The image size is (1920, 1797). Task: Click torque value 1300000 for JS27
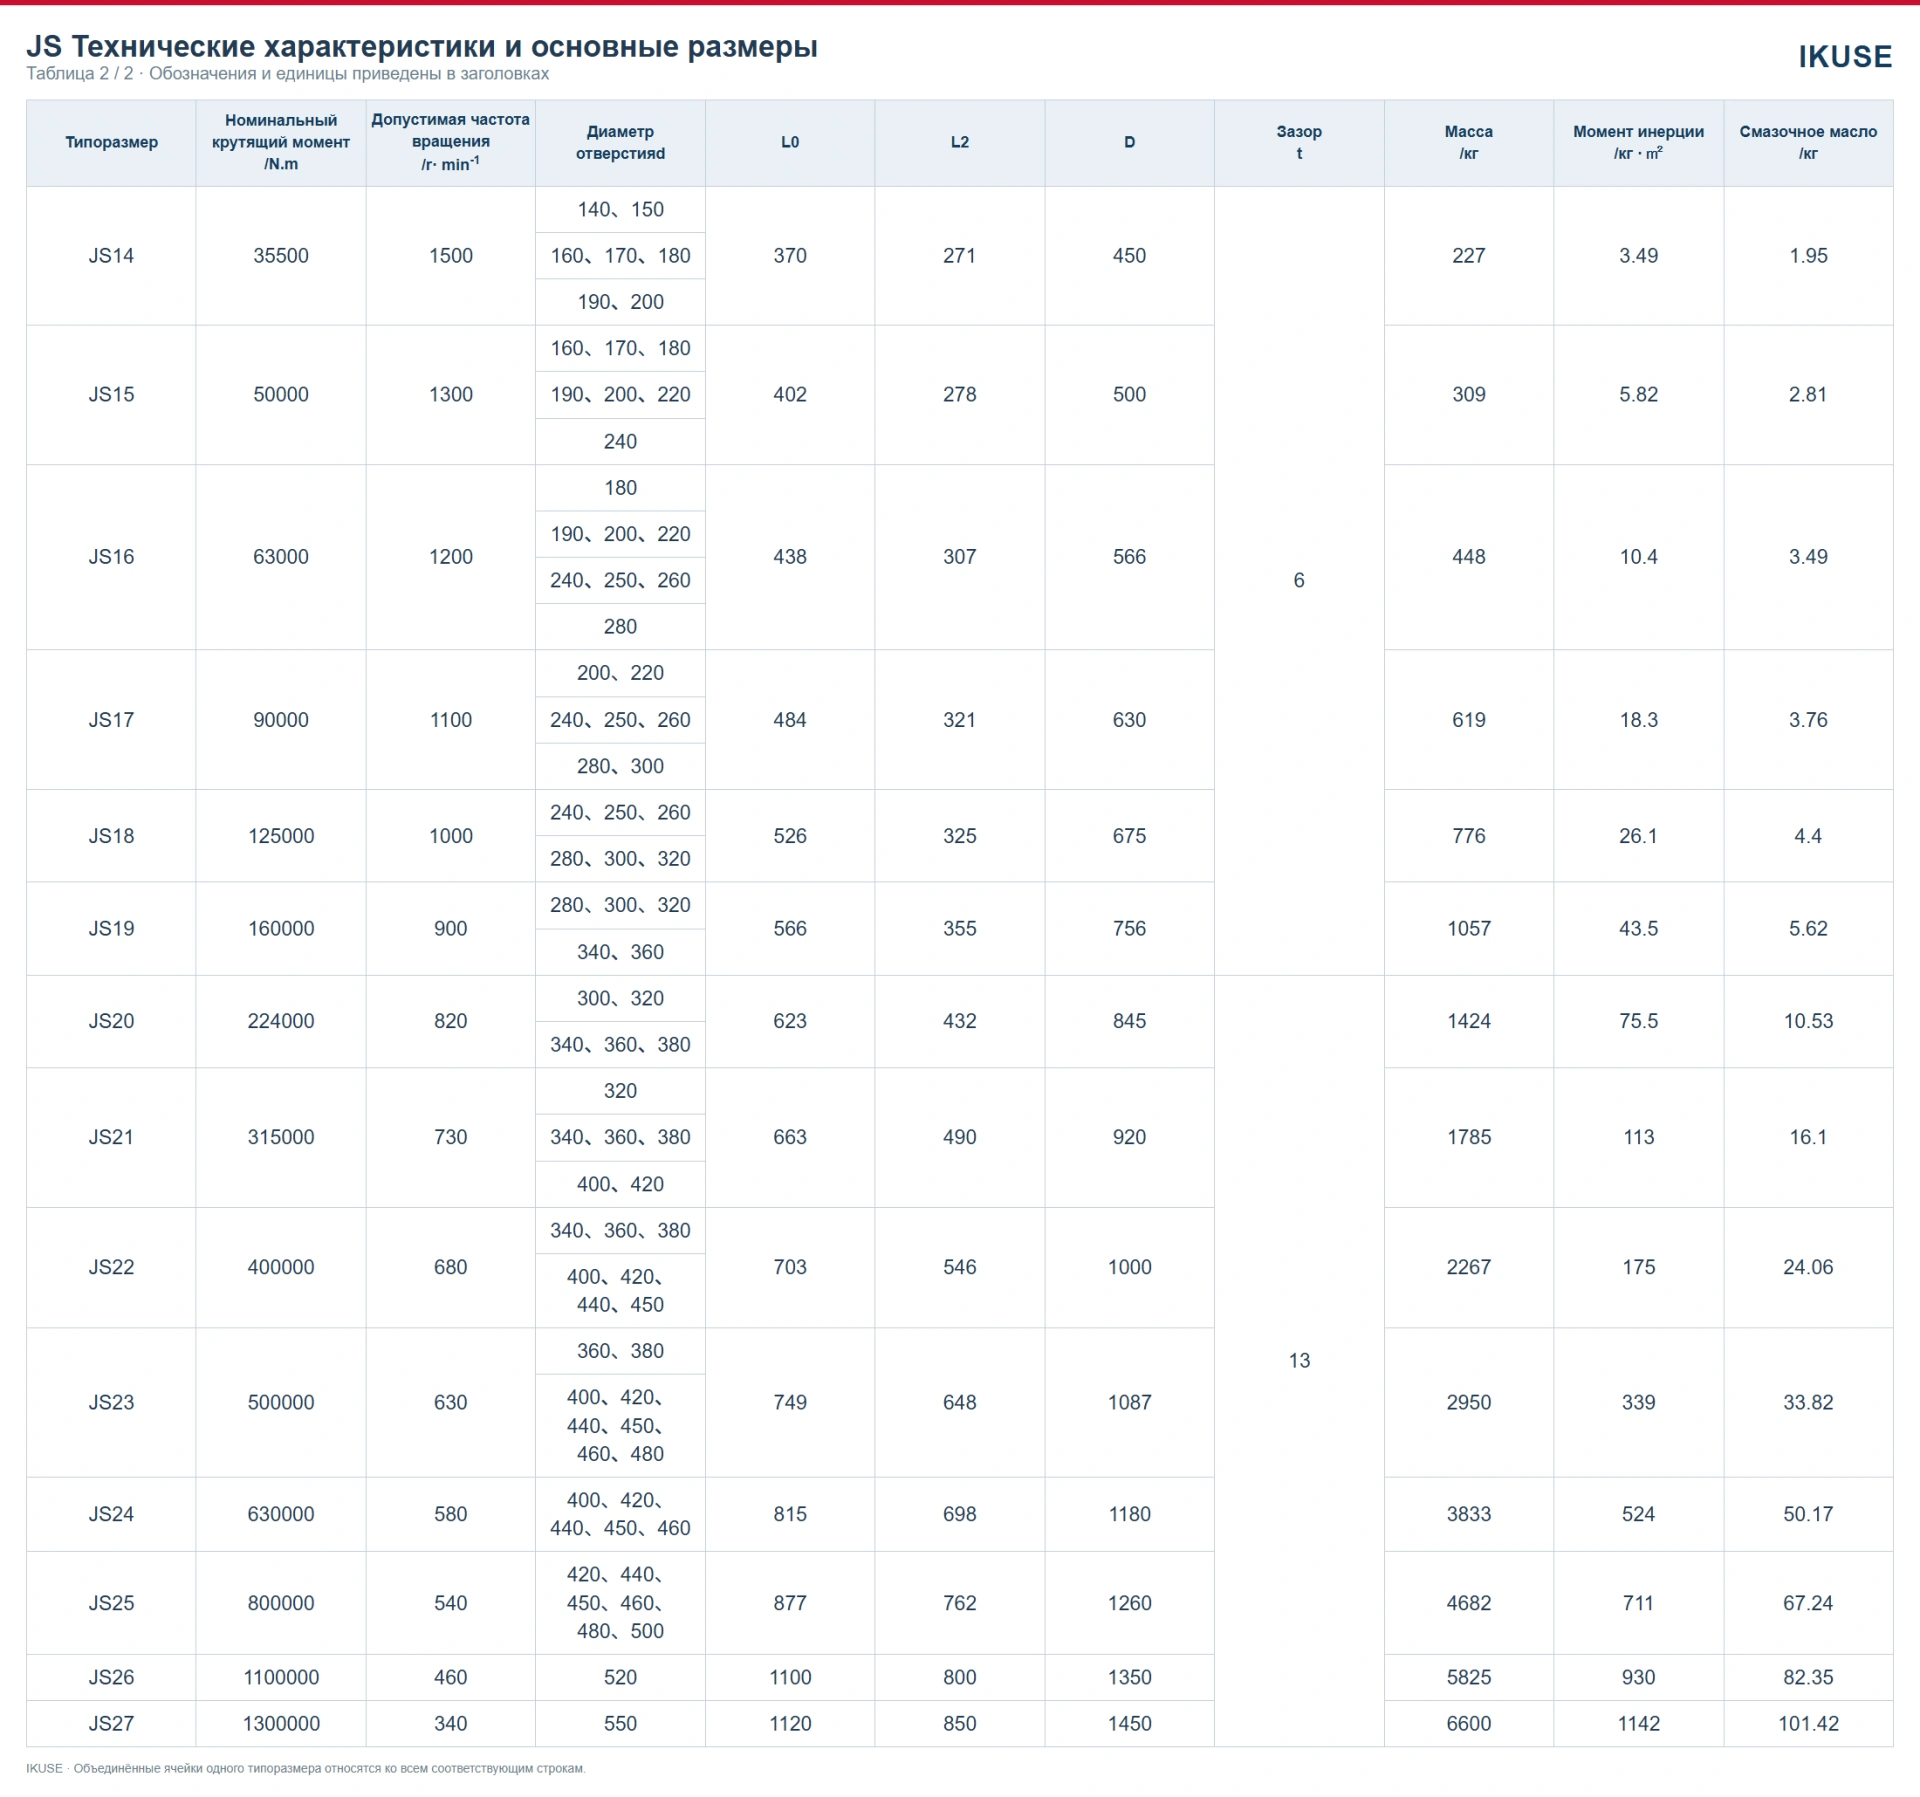[x=281, y=1723]
